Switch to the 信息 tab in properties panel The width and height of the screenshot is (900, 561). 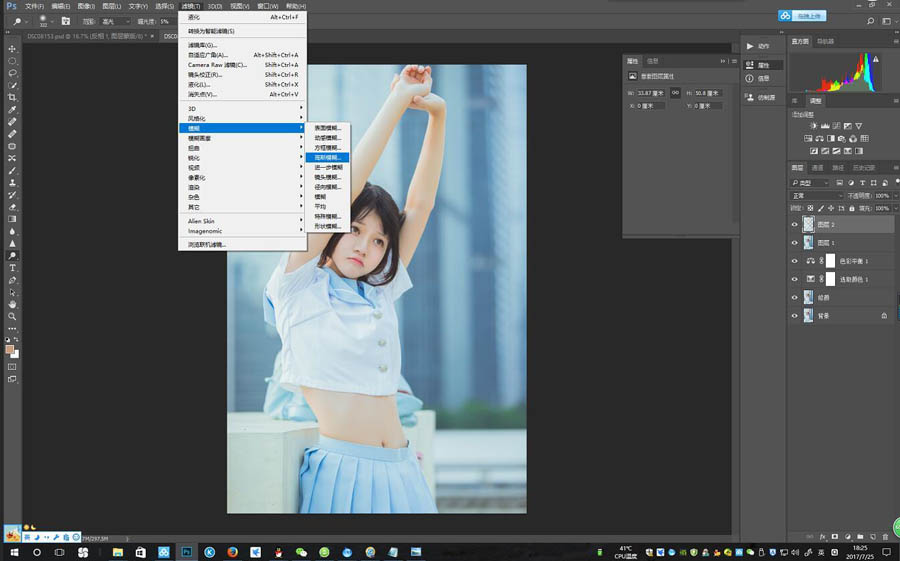point(652,60)
